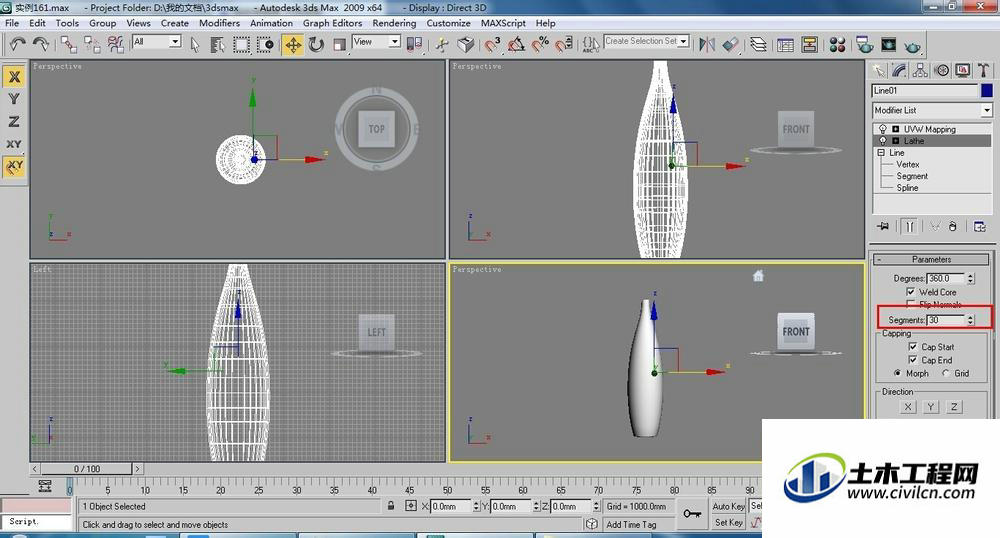Switch to the Modify command panel tab
Image resolution: width=1000 pixels, height=538 pixels.
[x=899, y=70]
